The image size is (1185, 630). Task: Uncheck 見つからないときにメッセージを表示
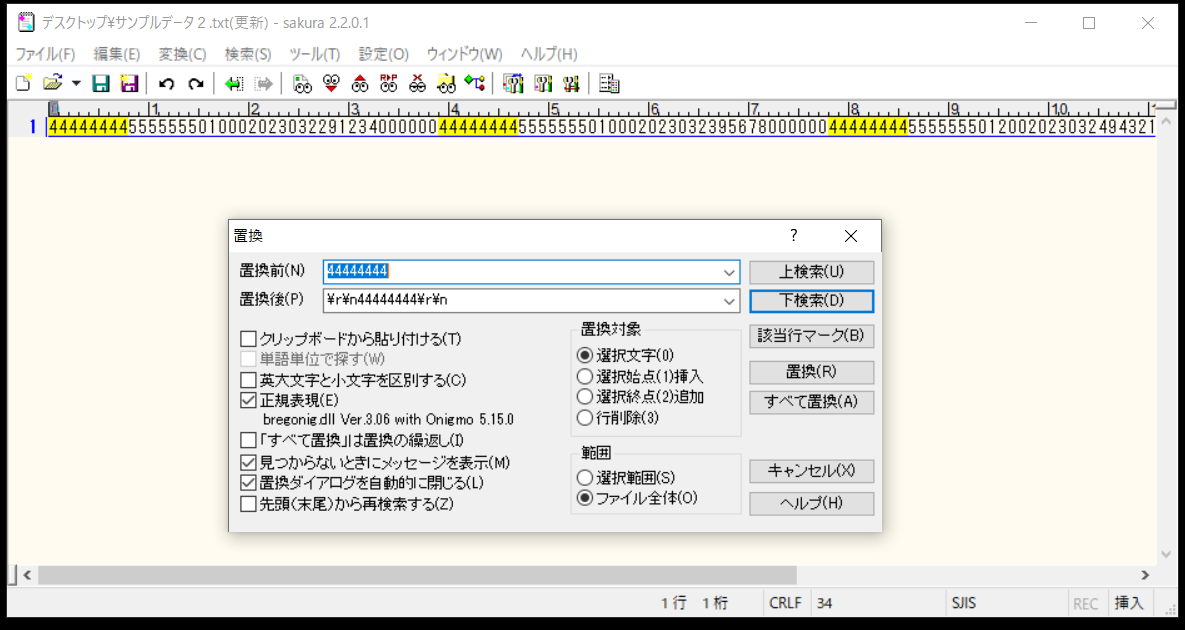click(248, 462)
